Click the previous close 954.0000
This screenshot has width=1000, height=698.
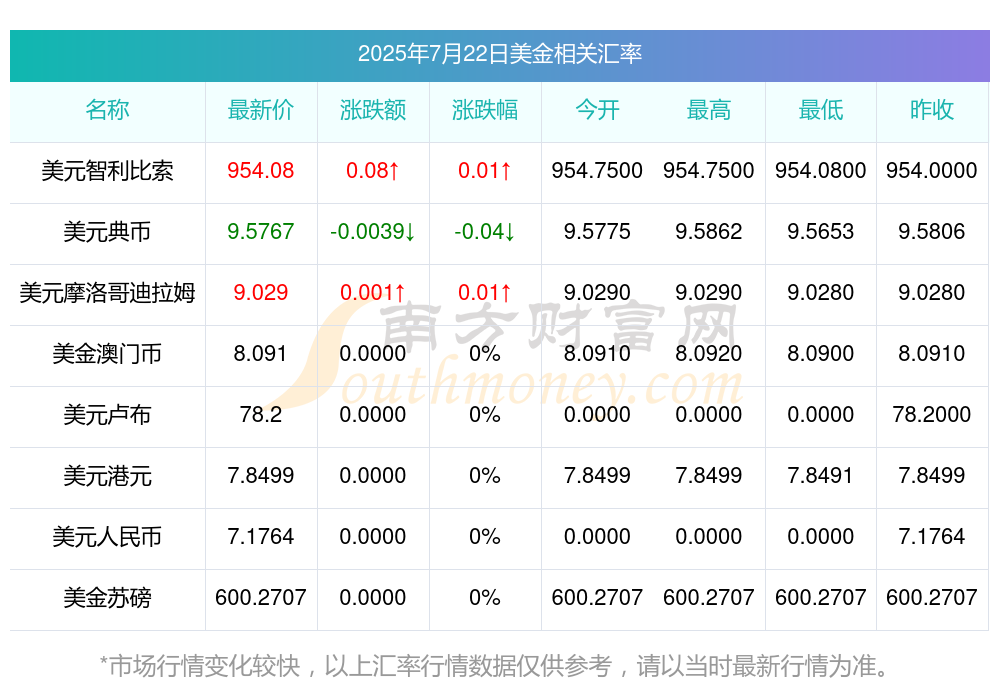click(x=932, y=170)
